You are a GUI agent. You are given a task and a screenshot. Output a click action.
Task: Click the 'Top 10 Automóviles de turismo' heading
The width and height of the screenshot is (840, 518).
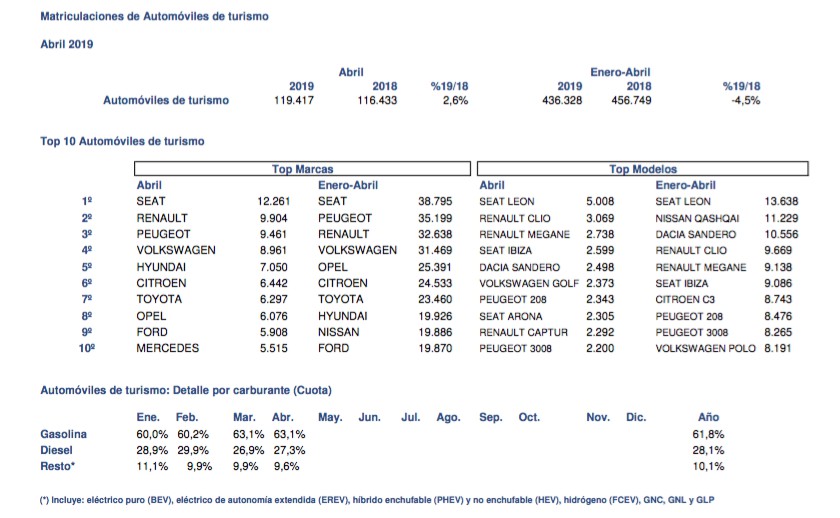pos(122,141)
